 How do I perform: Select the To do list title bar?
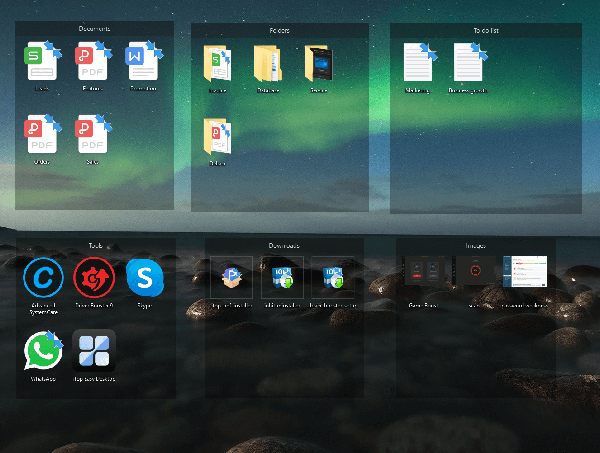(486, 31)
